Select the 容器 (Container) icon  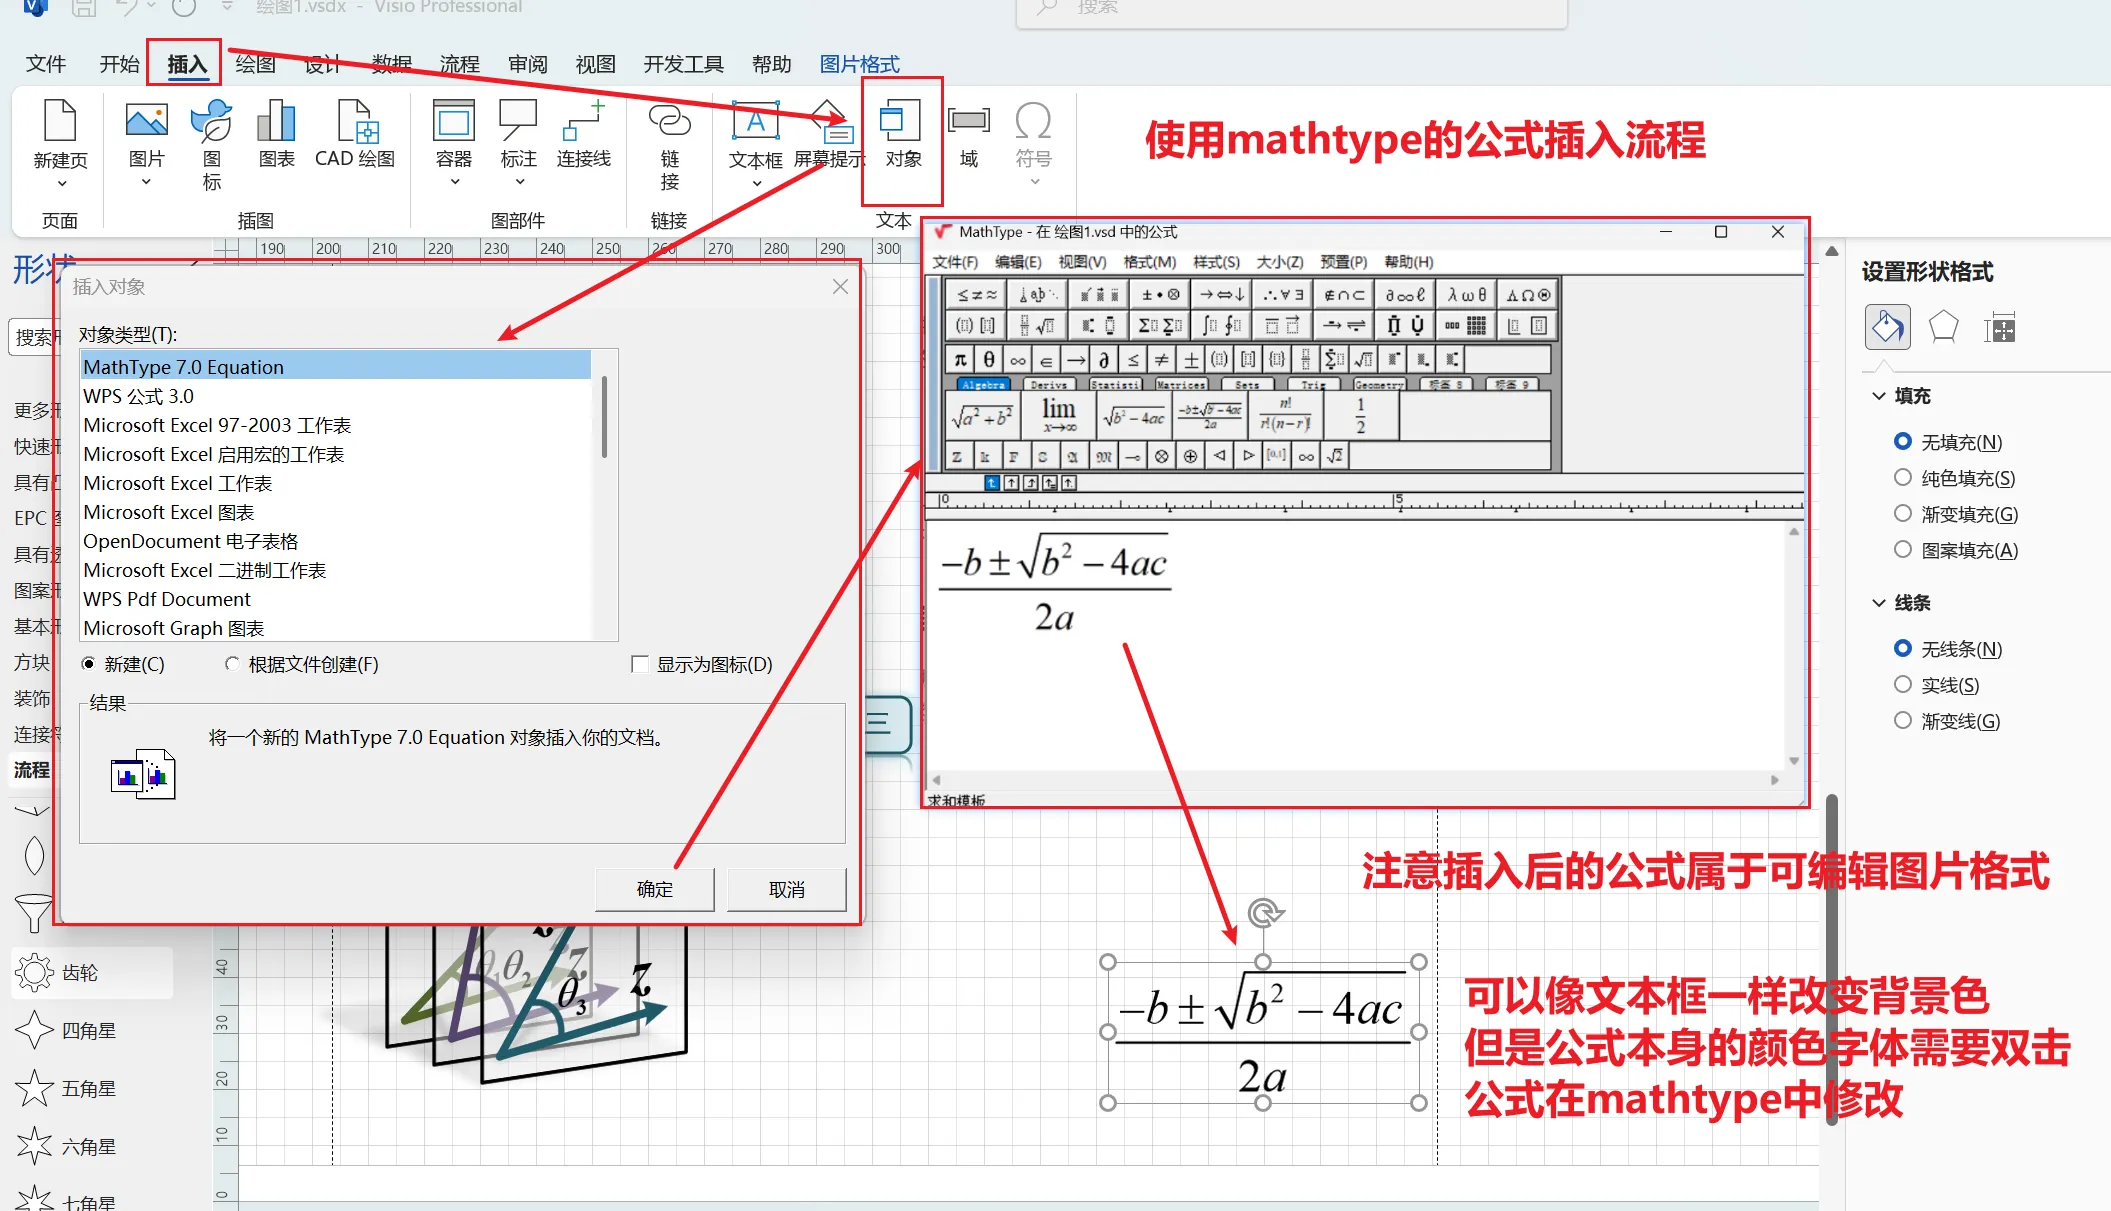click(454, 121)
